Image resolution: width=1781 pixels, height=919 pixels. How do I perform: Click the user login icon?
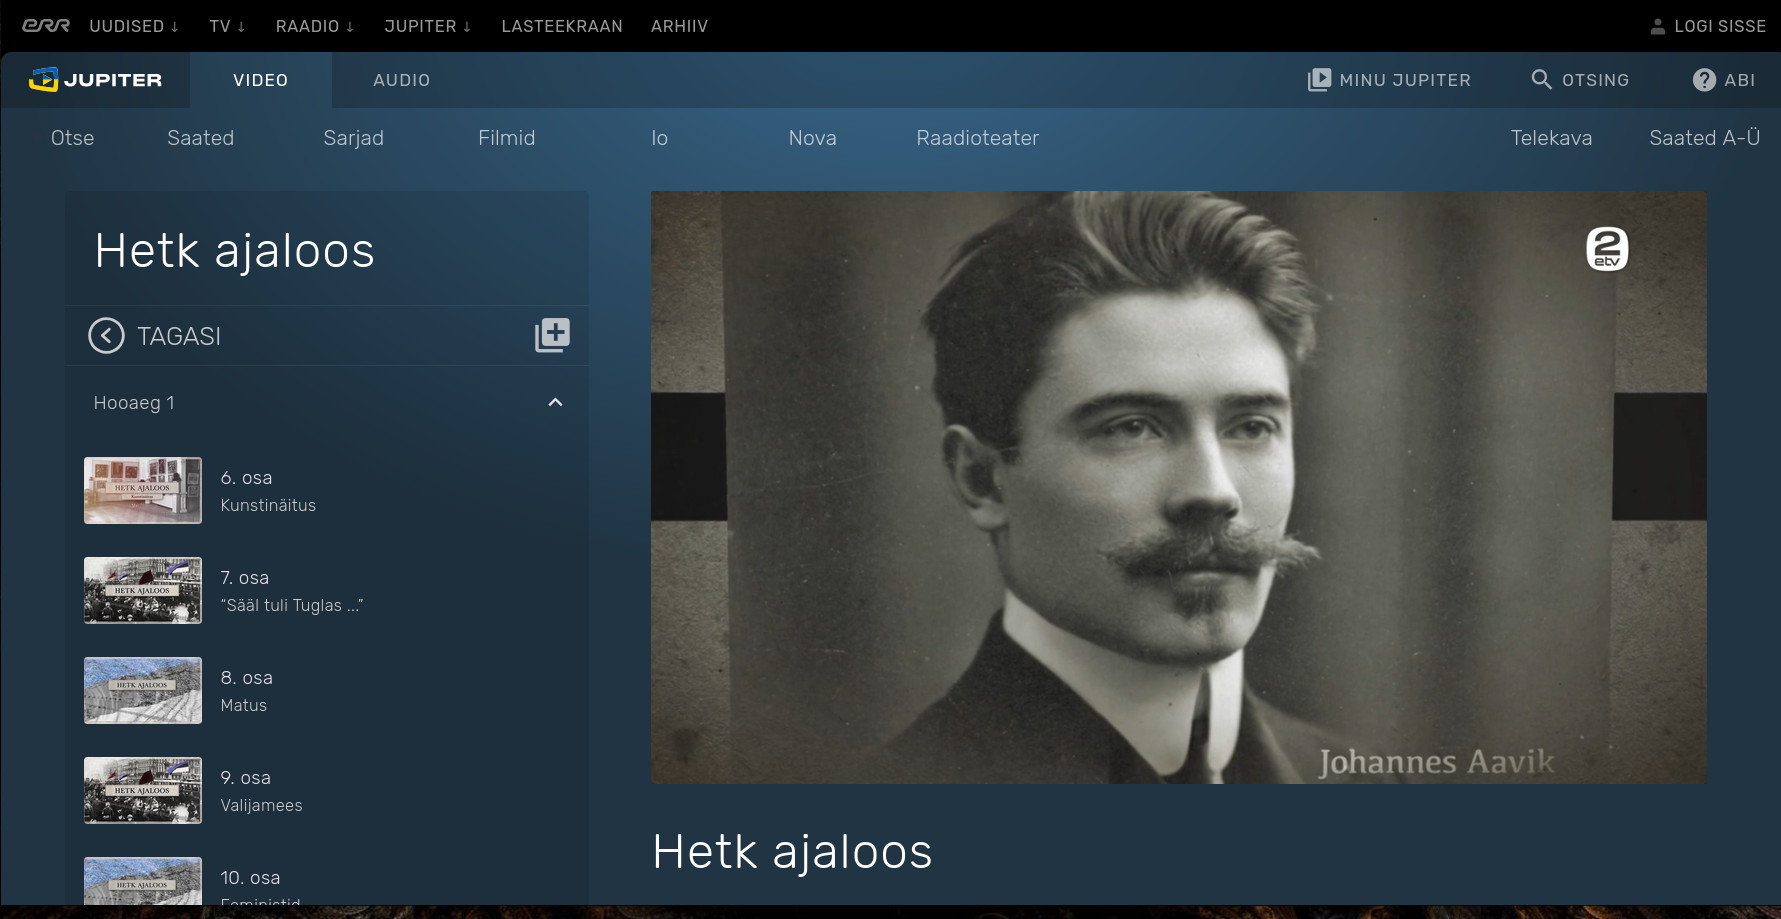point(1657,26)
